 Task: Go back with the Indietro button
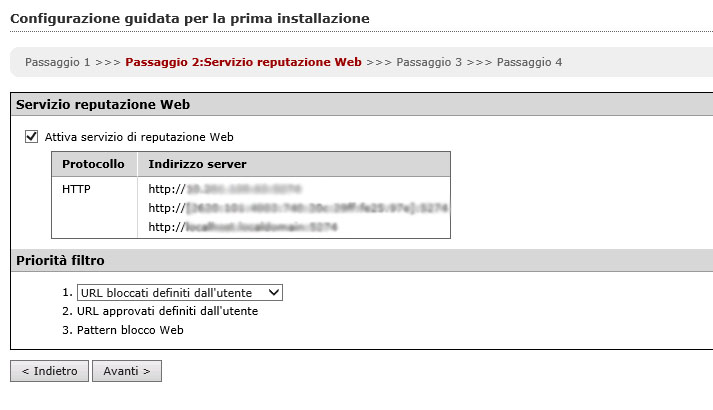tap(49, 371)
